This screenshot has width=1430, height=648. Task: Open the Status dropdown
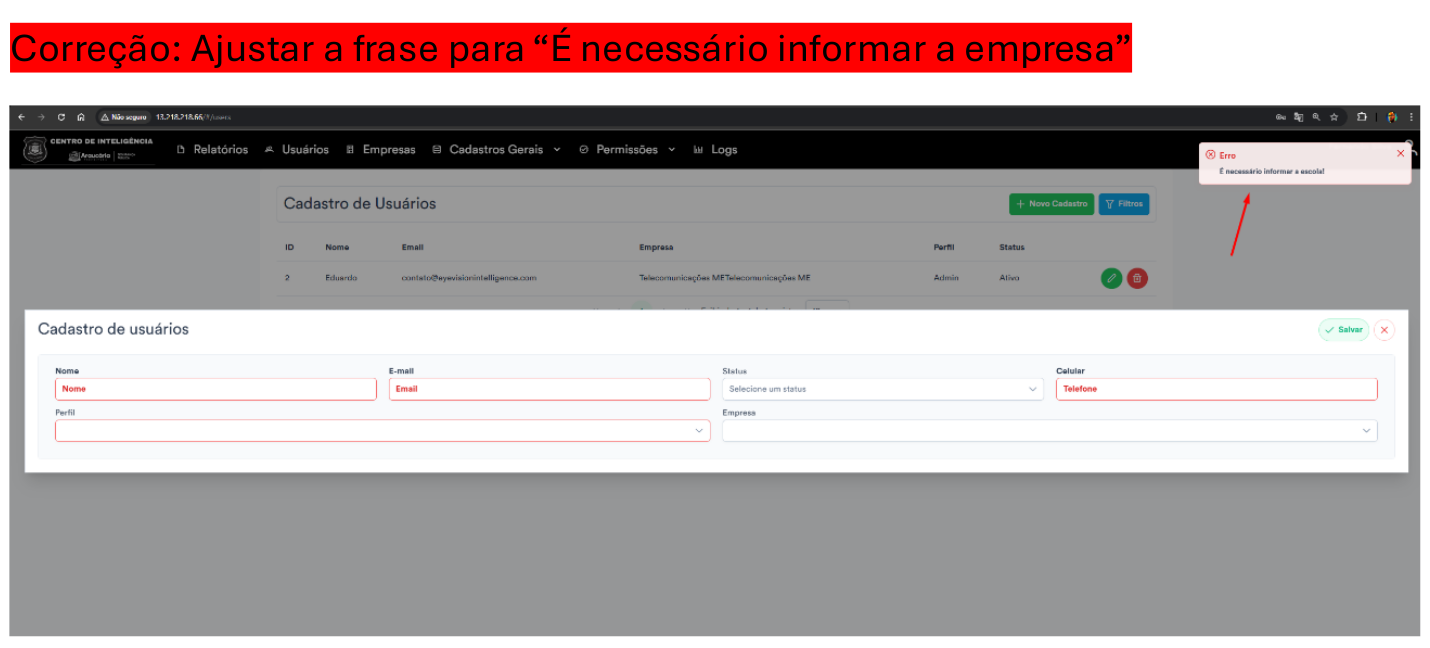(x=882, y=389)
